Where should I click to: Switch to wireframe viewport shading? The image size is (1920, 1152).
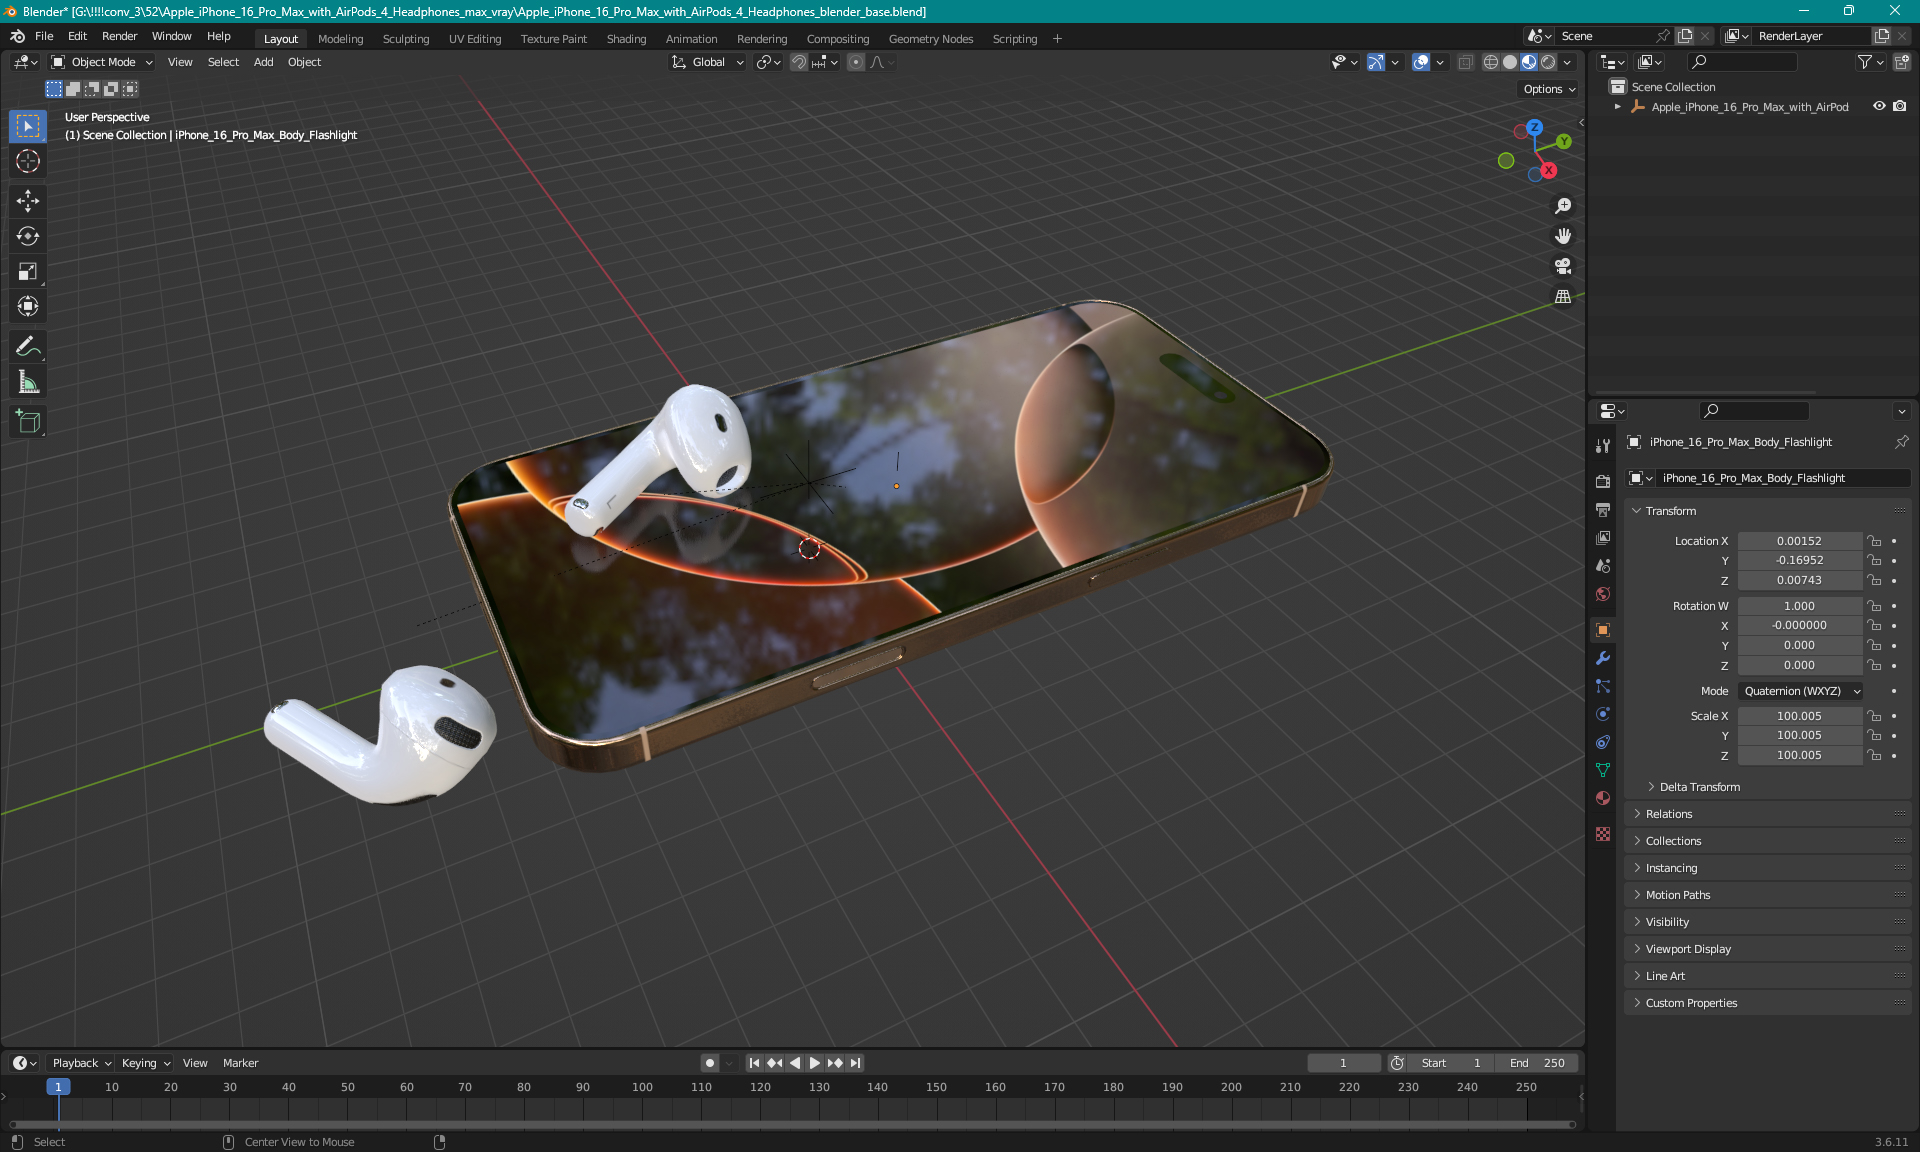[x=1491, y=62]
